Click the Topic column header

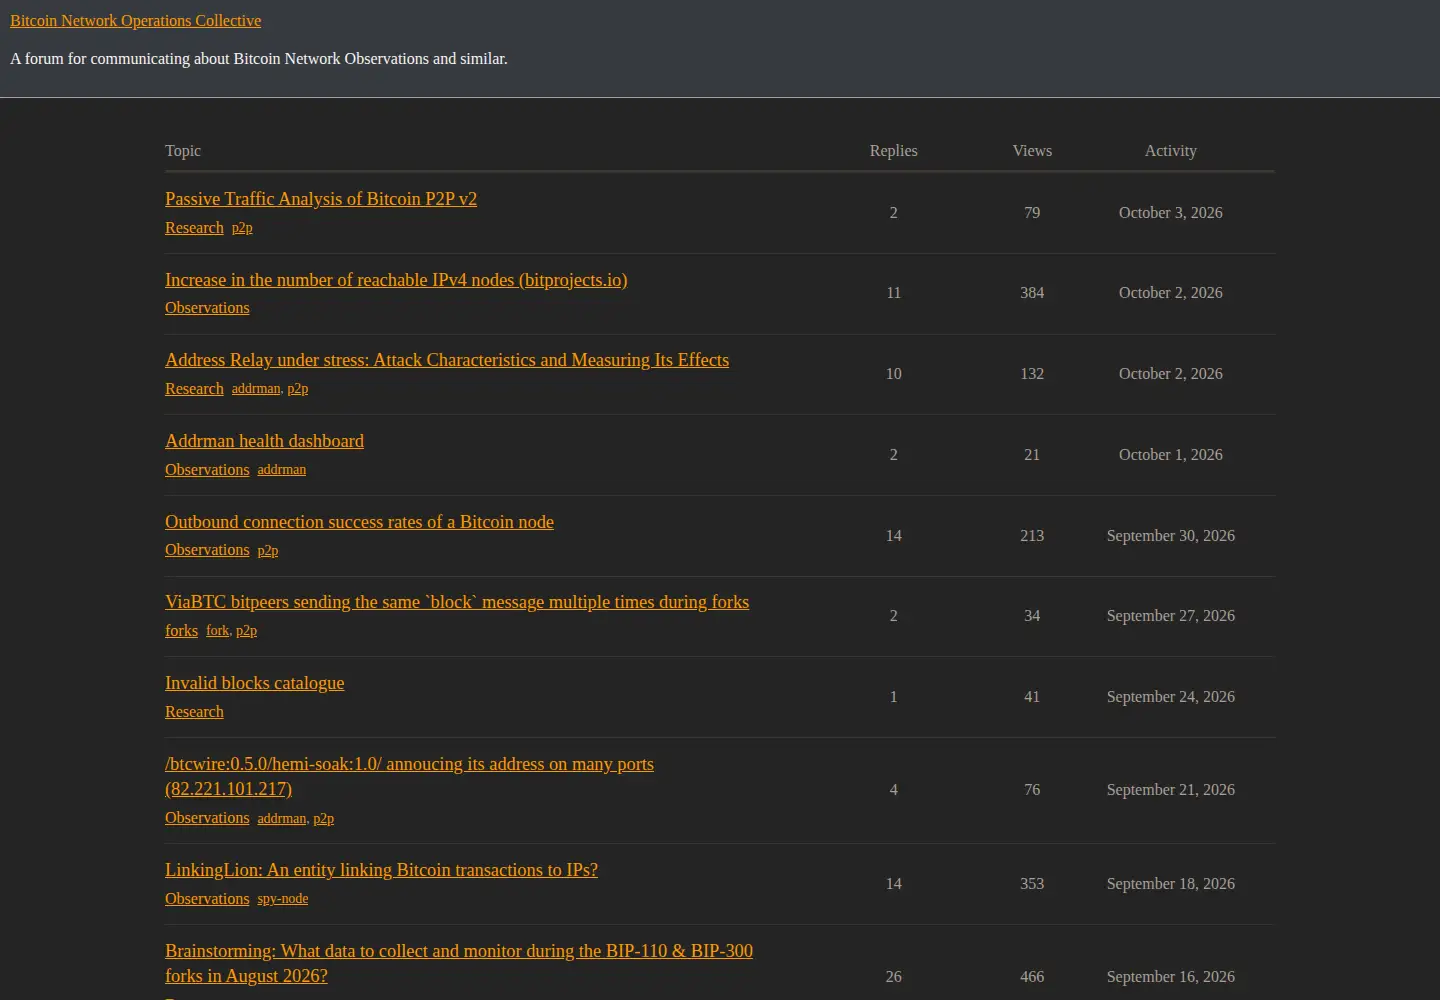tap(183, 150)
